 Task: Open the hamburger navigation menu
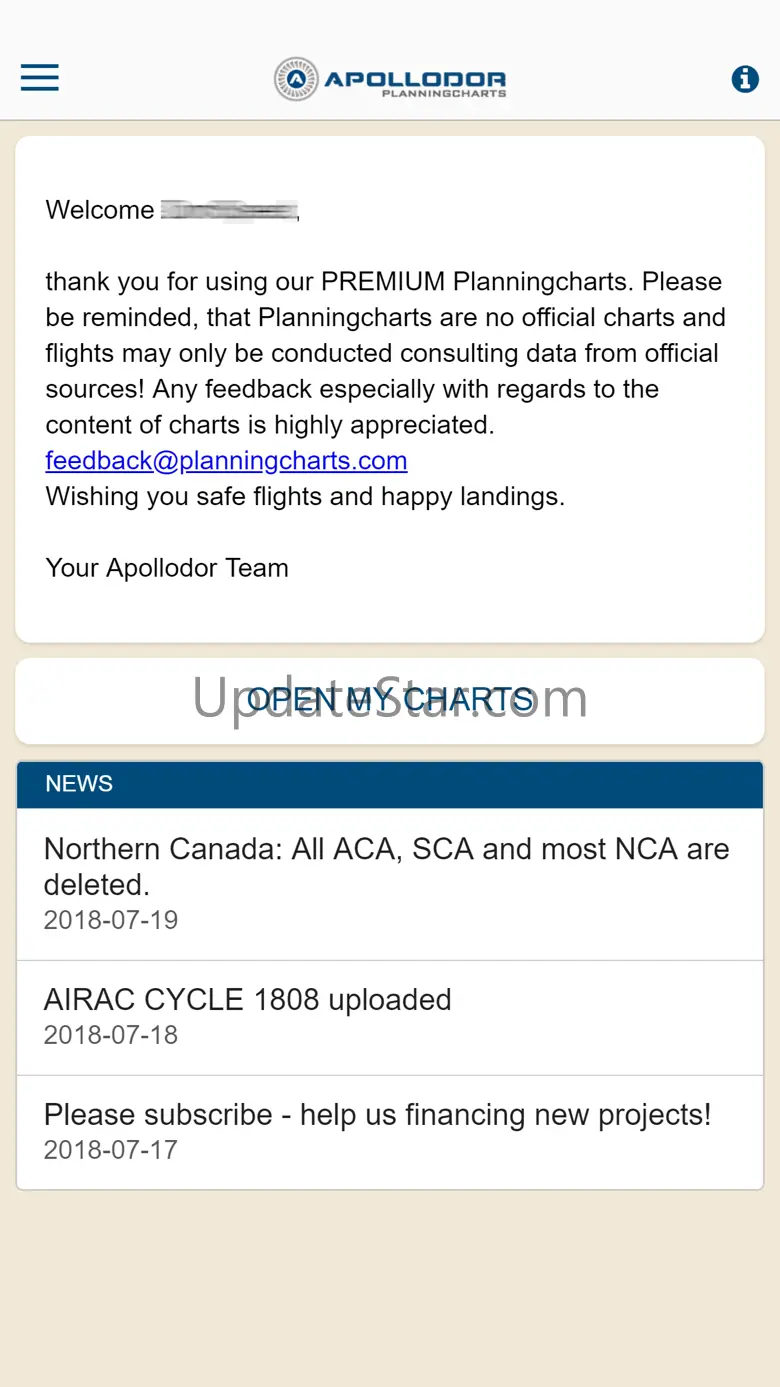40,78
